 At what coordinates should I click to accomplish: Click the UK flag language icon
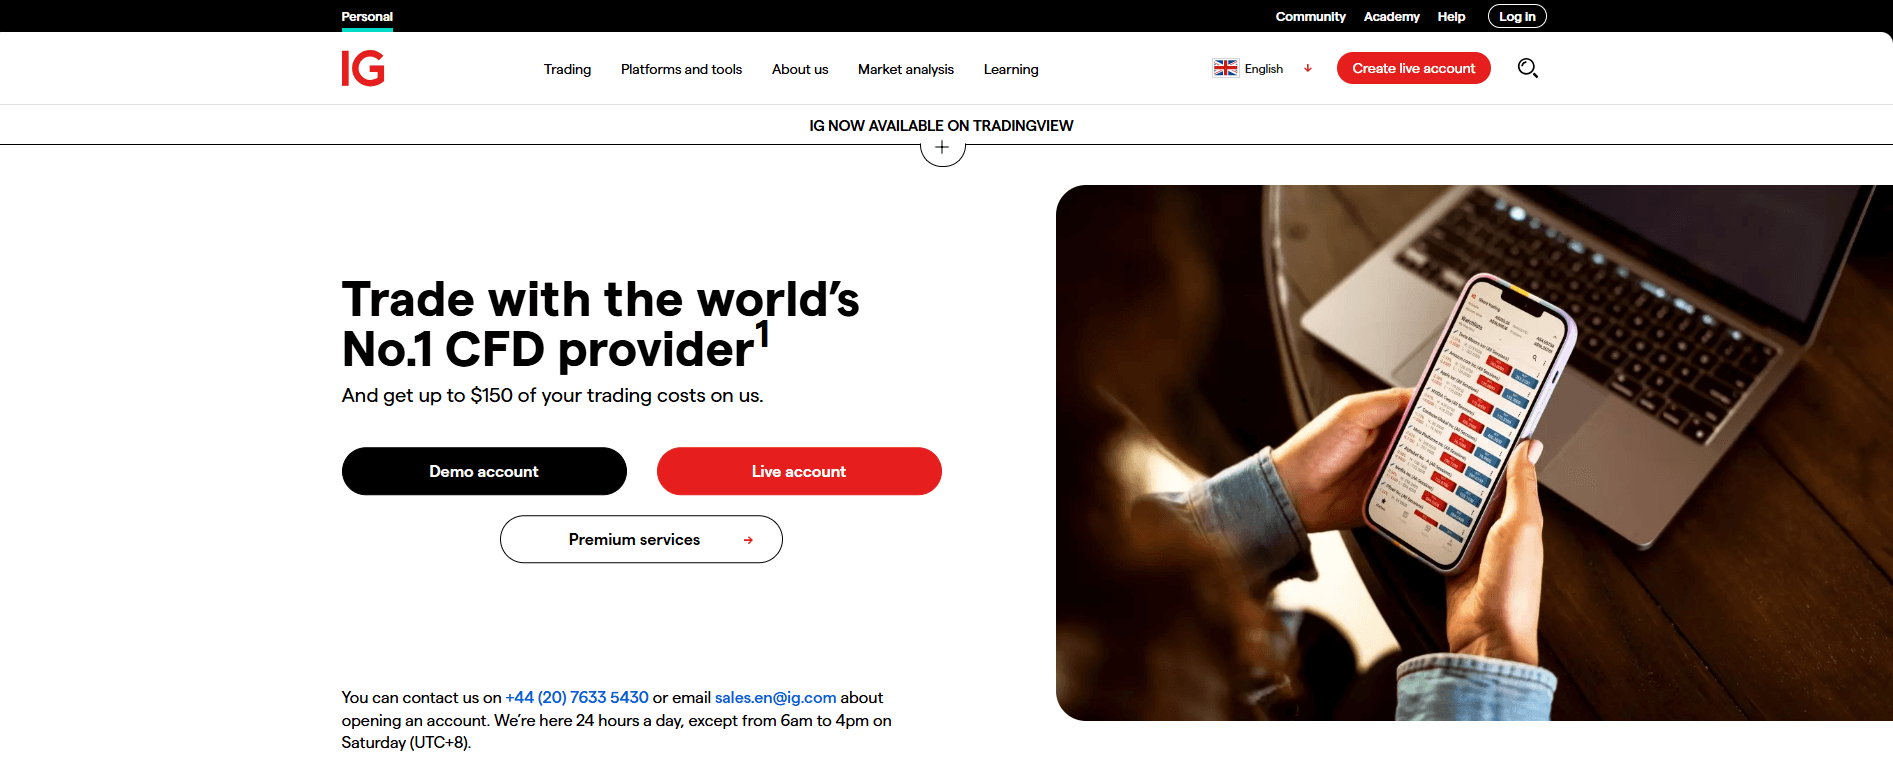pyautogui.click(x=1225, y=68)
